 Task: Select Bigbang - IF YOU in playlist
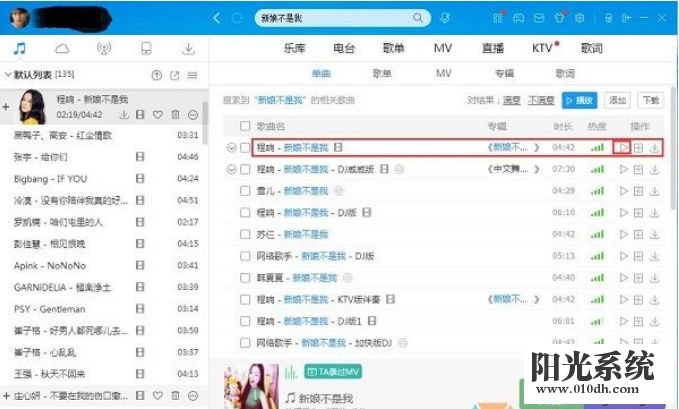pos(50,179)
